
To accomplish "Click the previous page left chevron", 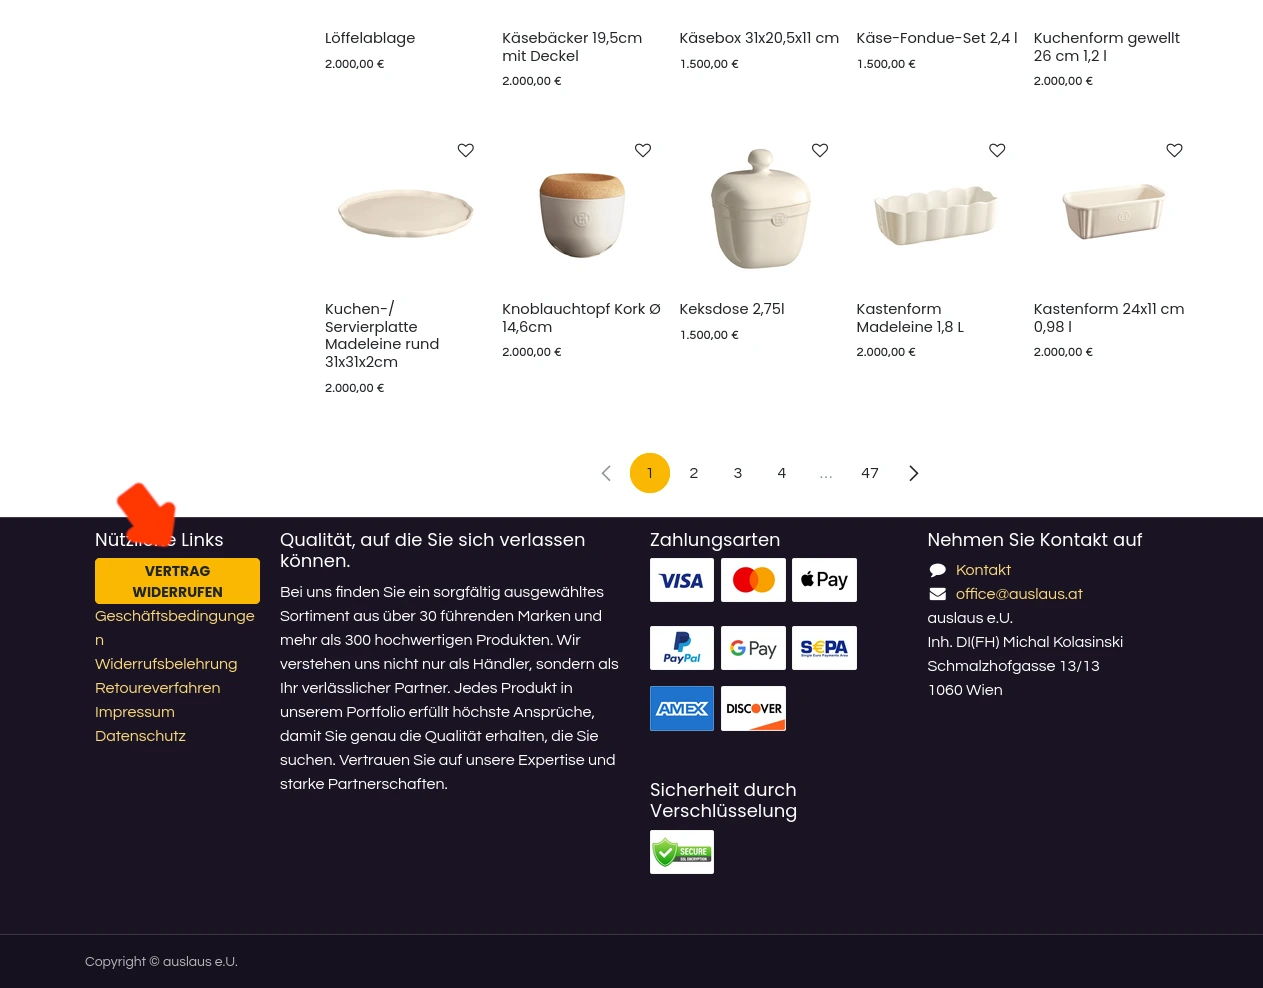I will tap(606, 473).
